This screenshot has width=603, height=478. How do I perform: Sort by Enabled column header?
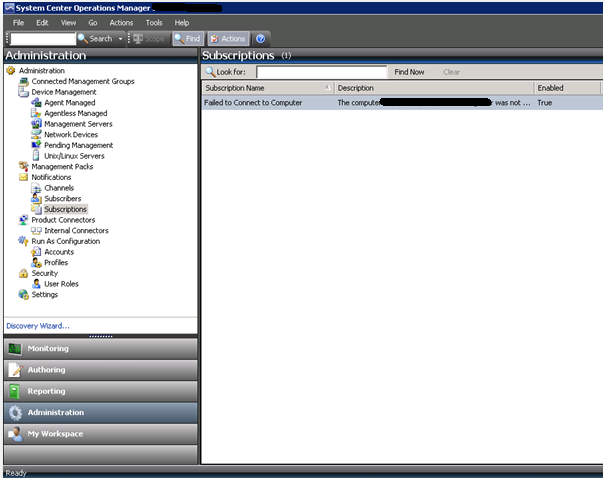pos(567,88)
